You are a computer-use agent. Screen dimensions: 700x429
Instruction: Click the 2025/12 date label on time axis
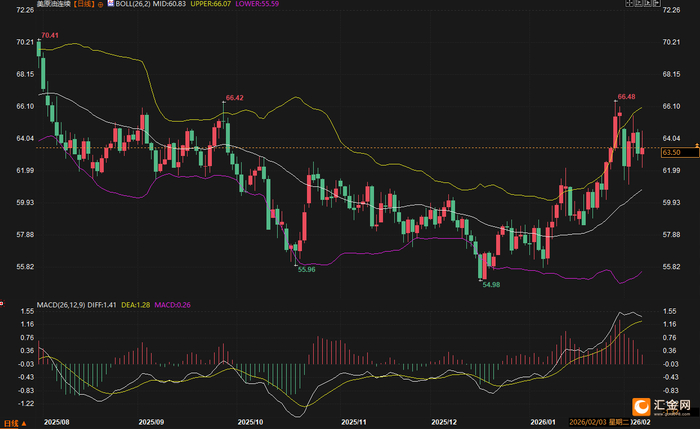(444, 422)
